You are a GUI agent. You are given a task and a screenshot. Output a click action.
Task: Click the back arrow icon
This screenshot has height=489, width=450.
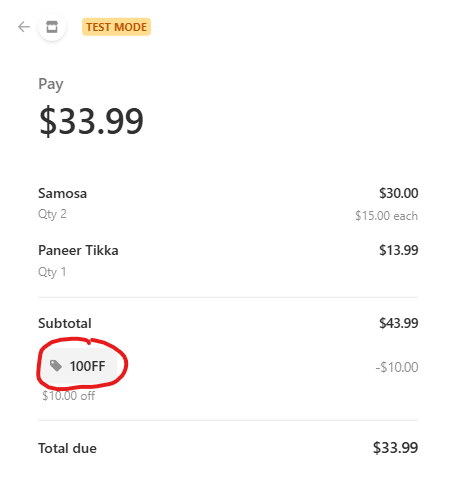coord(24,27)
